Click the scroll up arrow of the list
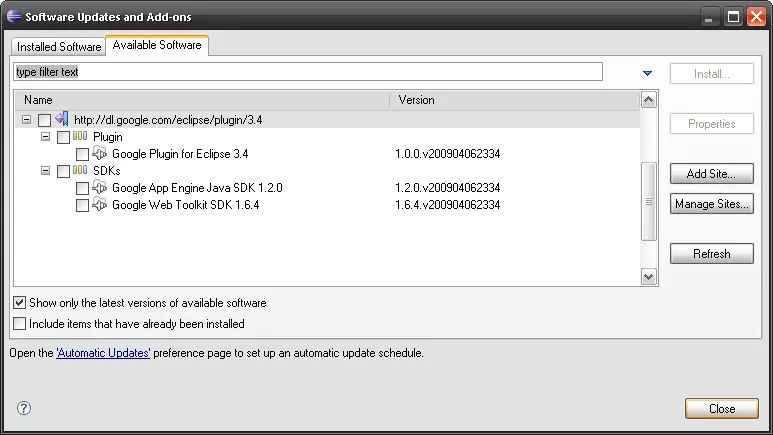 click(648, 100)
